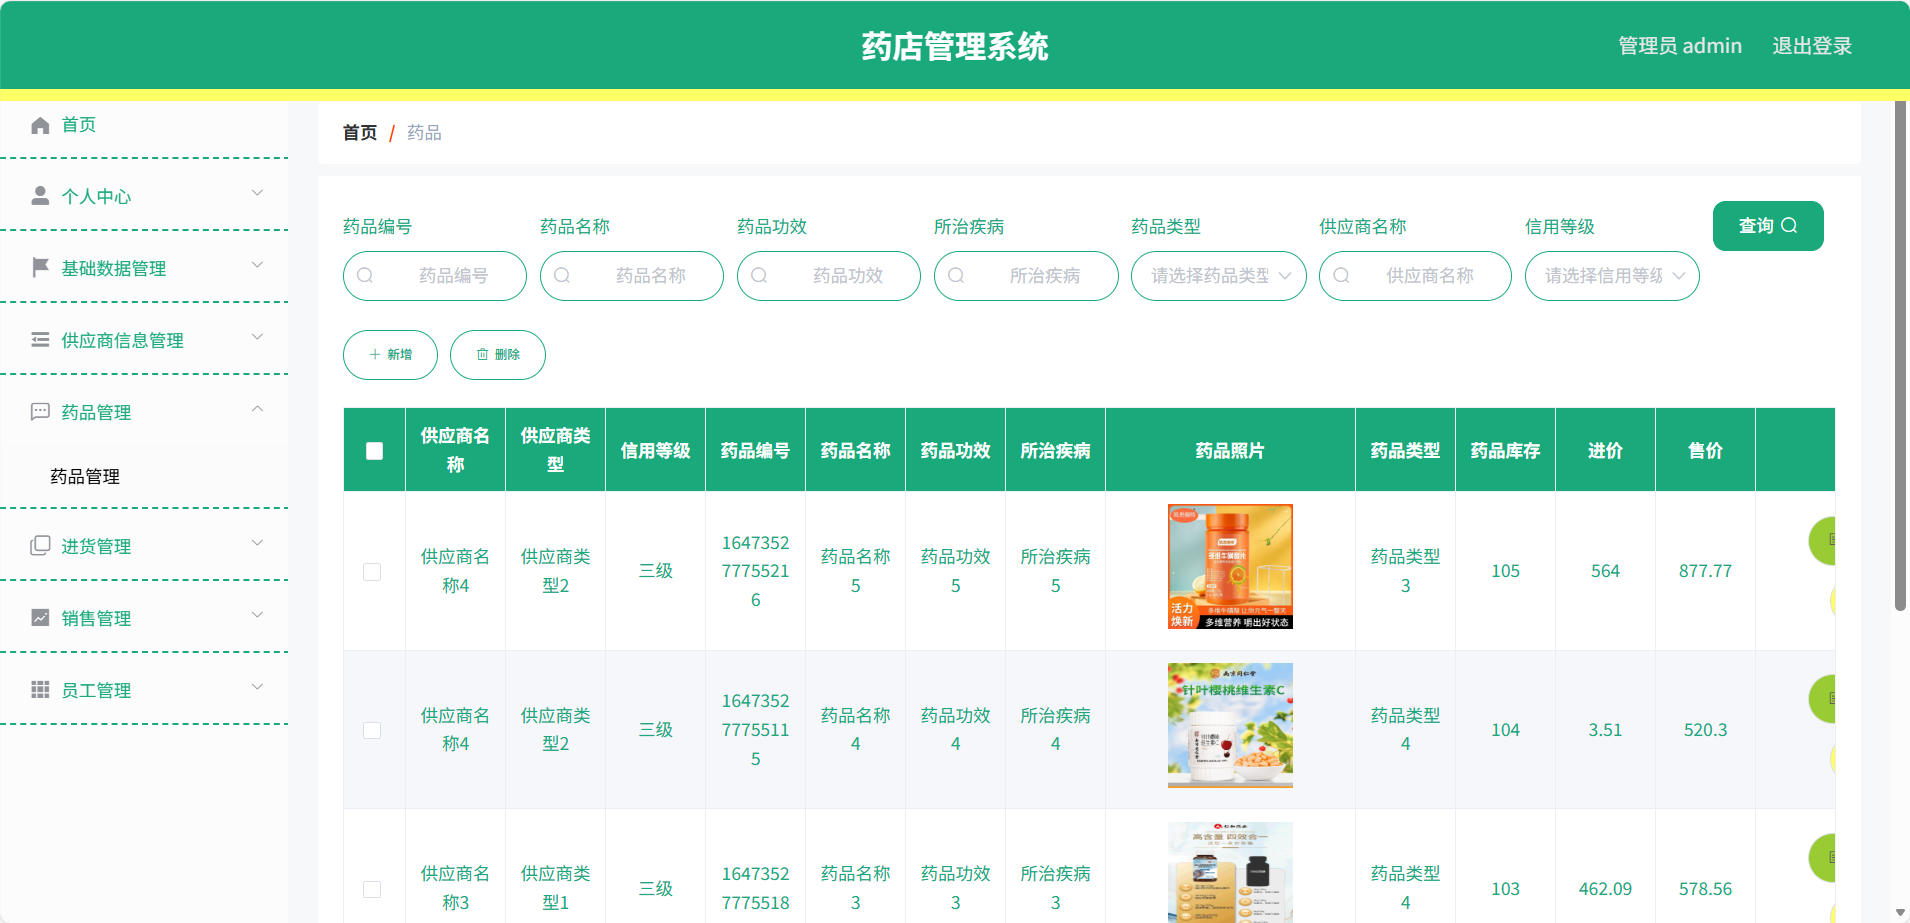Open 供应商信息管理 menu item
This screenshot has height=923, width=1910.
click(144, 340)
